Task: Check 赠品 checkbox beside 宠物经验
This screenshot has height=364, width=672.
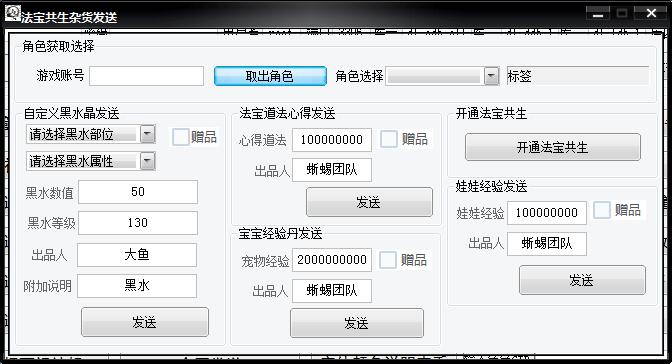Action: pyautogui.click(x=388, y=260)
